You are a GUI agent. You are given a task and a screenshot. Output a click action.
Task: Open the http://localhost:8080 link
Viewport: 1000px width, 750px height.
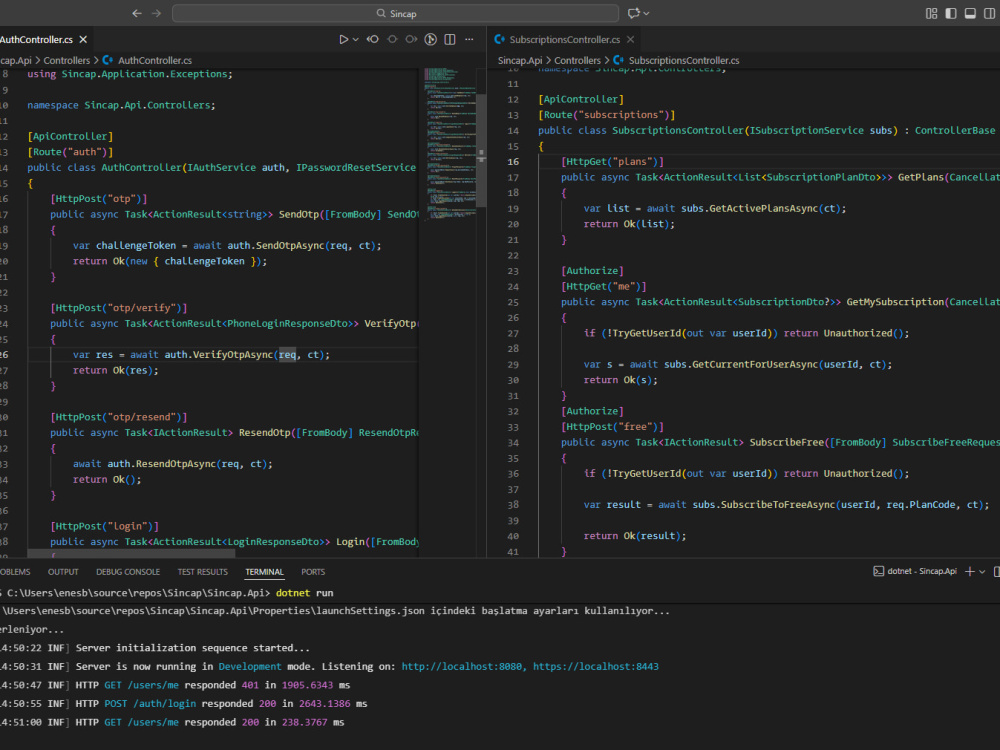point(464,666)
